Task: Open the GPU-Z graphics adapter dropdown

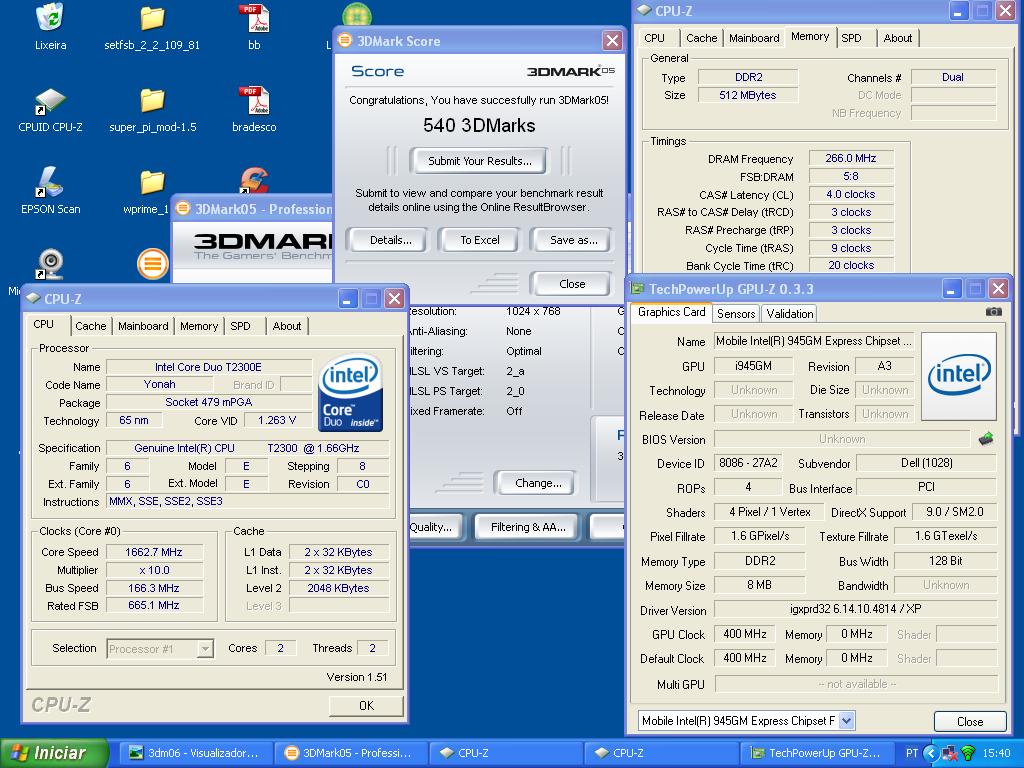Action: 846,720
